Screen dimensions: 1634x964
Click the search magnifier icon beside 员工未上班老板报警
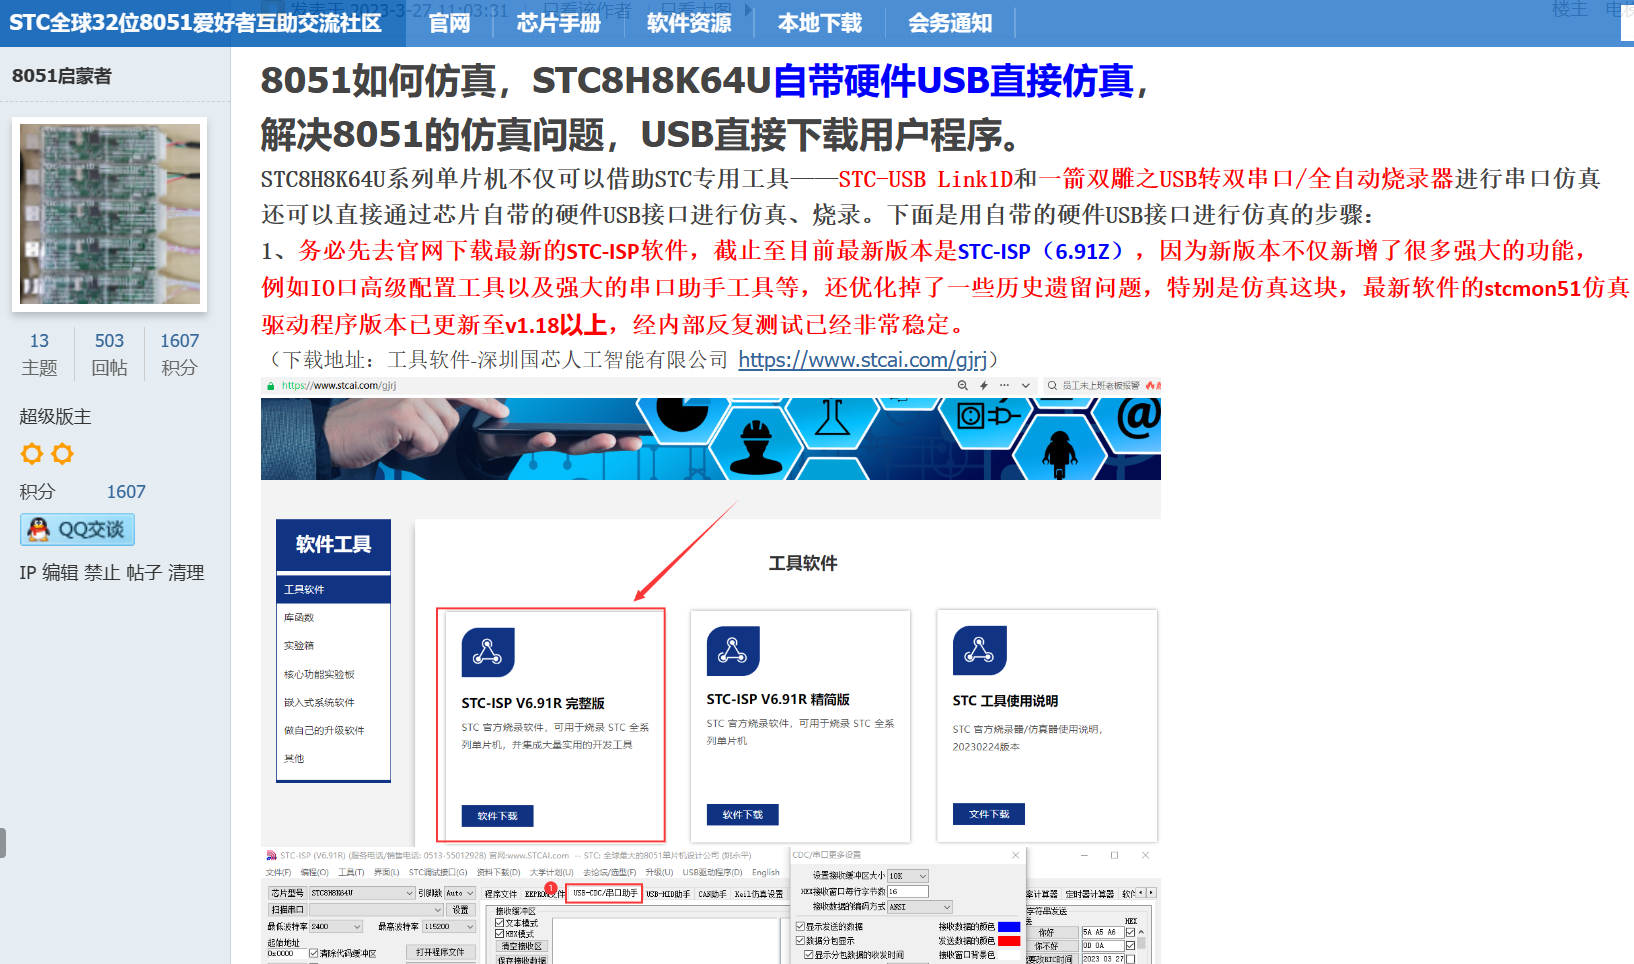(1052, 385)
